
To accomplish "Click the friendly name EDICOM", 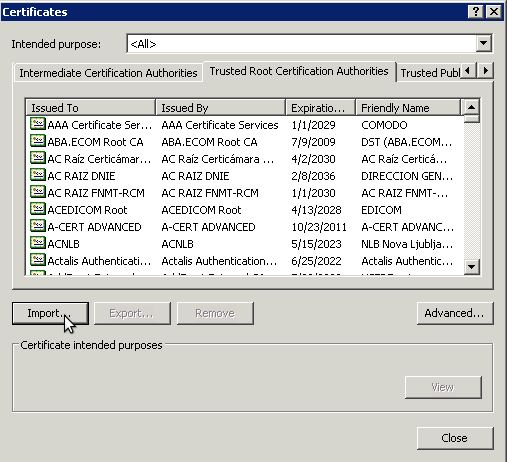I will pyautogui.click(x=381, y=210).
